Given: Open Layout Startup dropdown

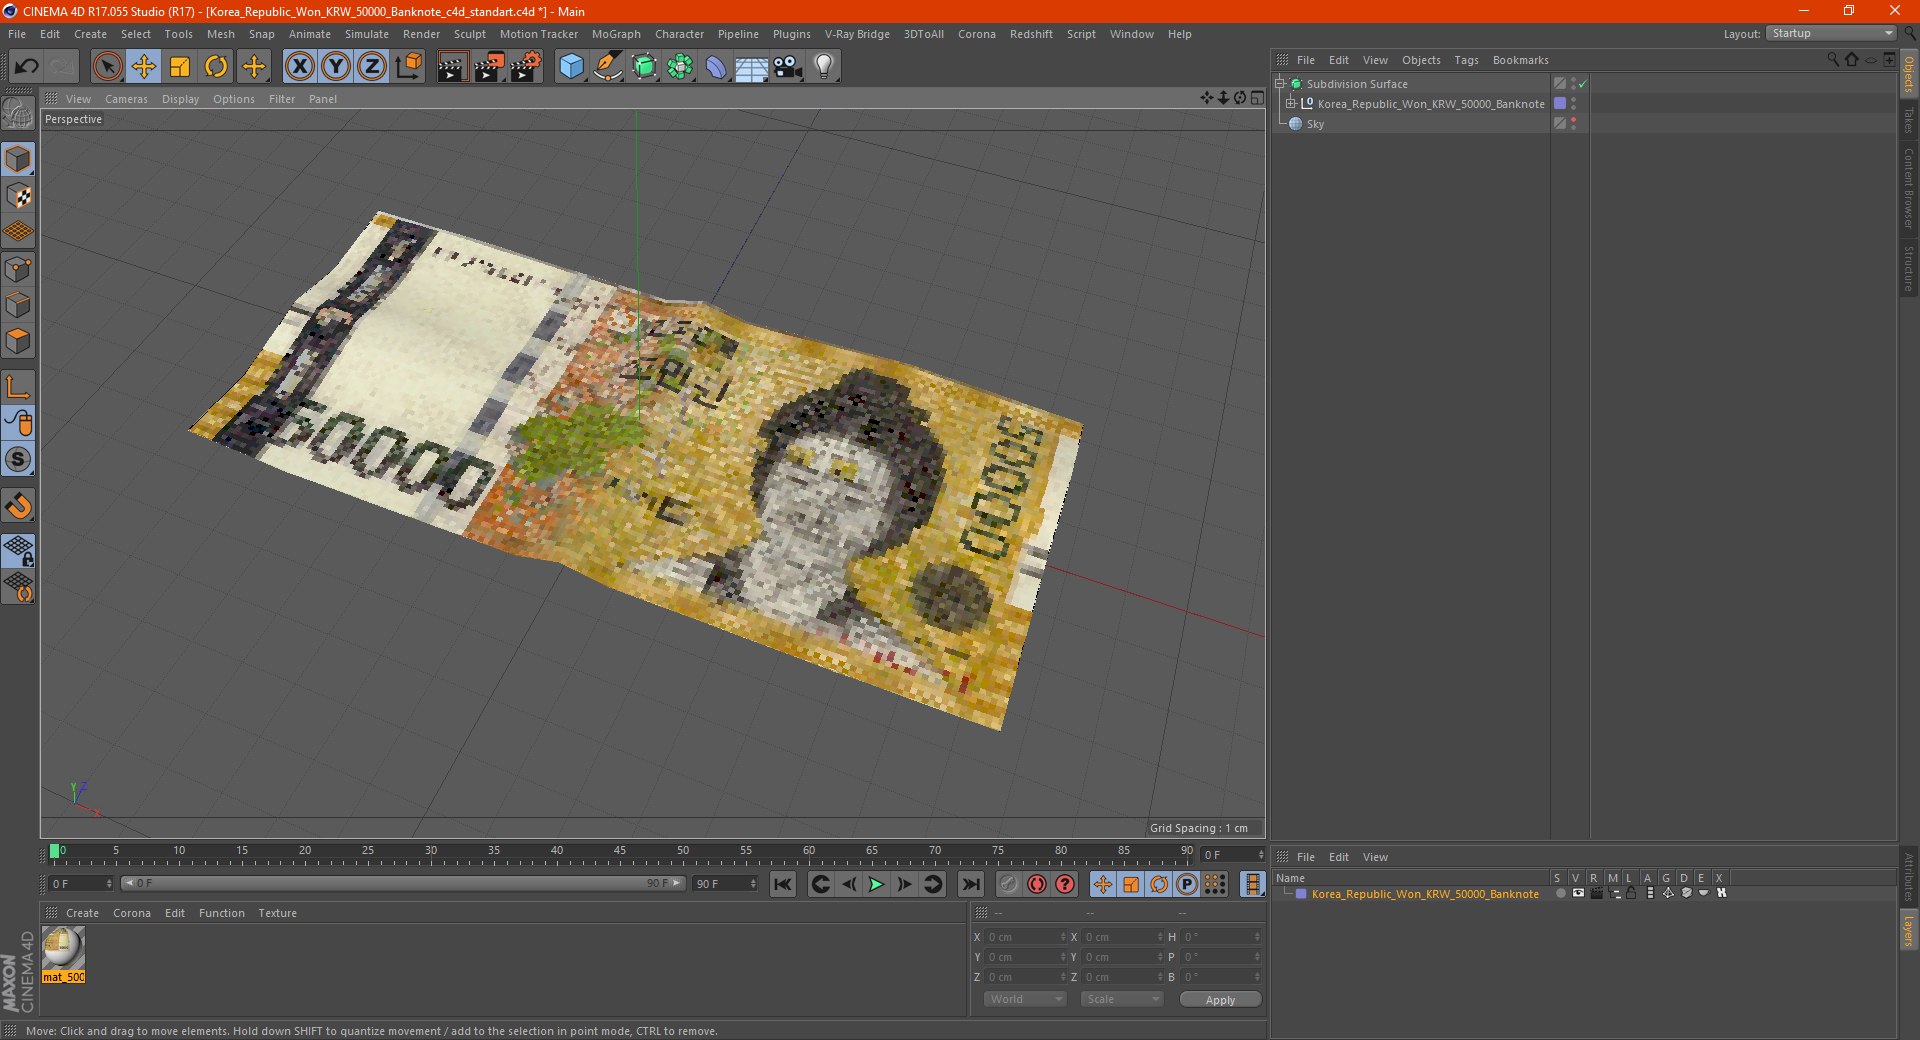Looking at the screenshot, I should click(1831, 33).
